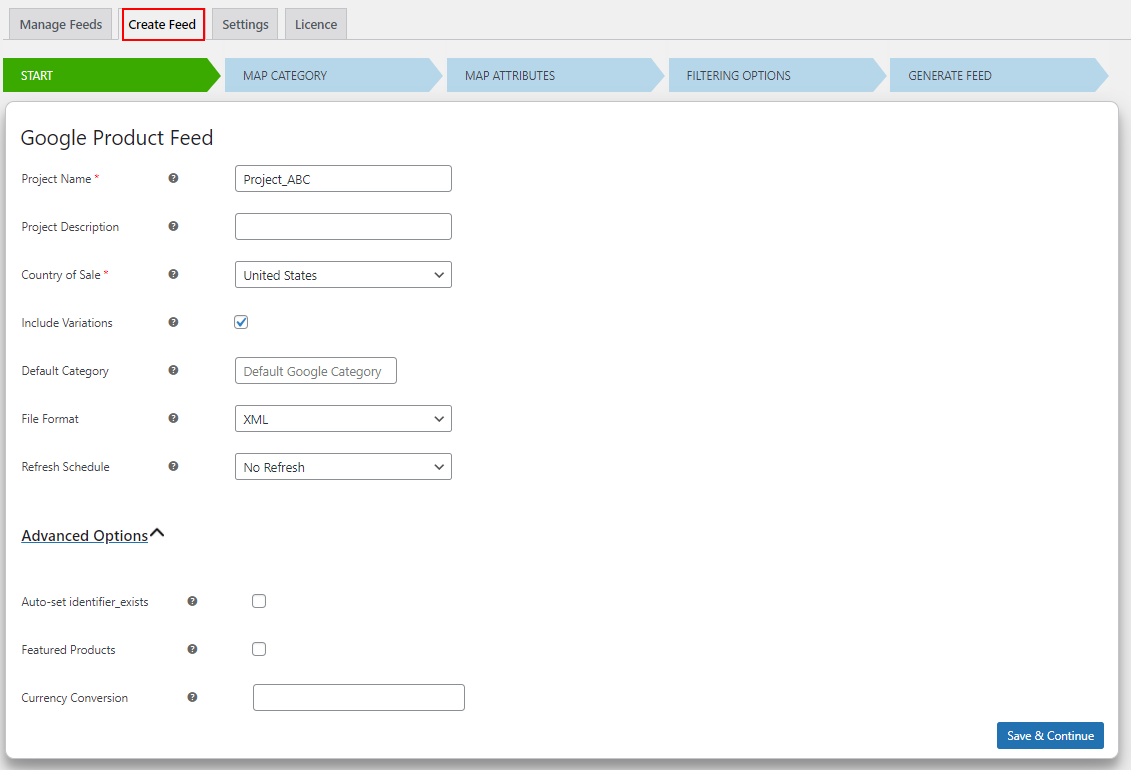Image resolution: width=1131 pixels, height=770 pixels.
Task: Click the Refresh Schedule label
Action: click(66, 466)
